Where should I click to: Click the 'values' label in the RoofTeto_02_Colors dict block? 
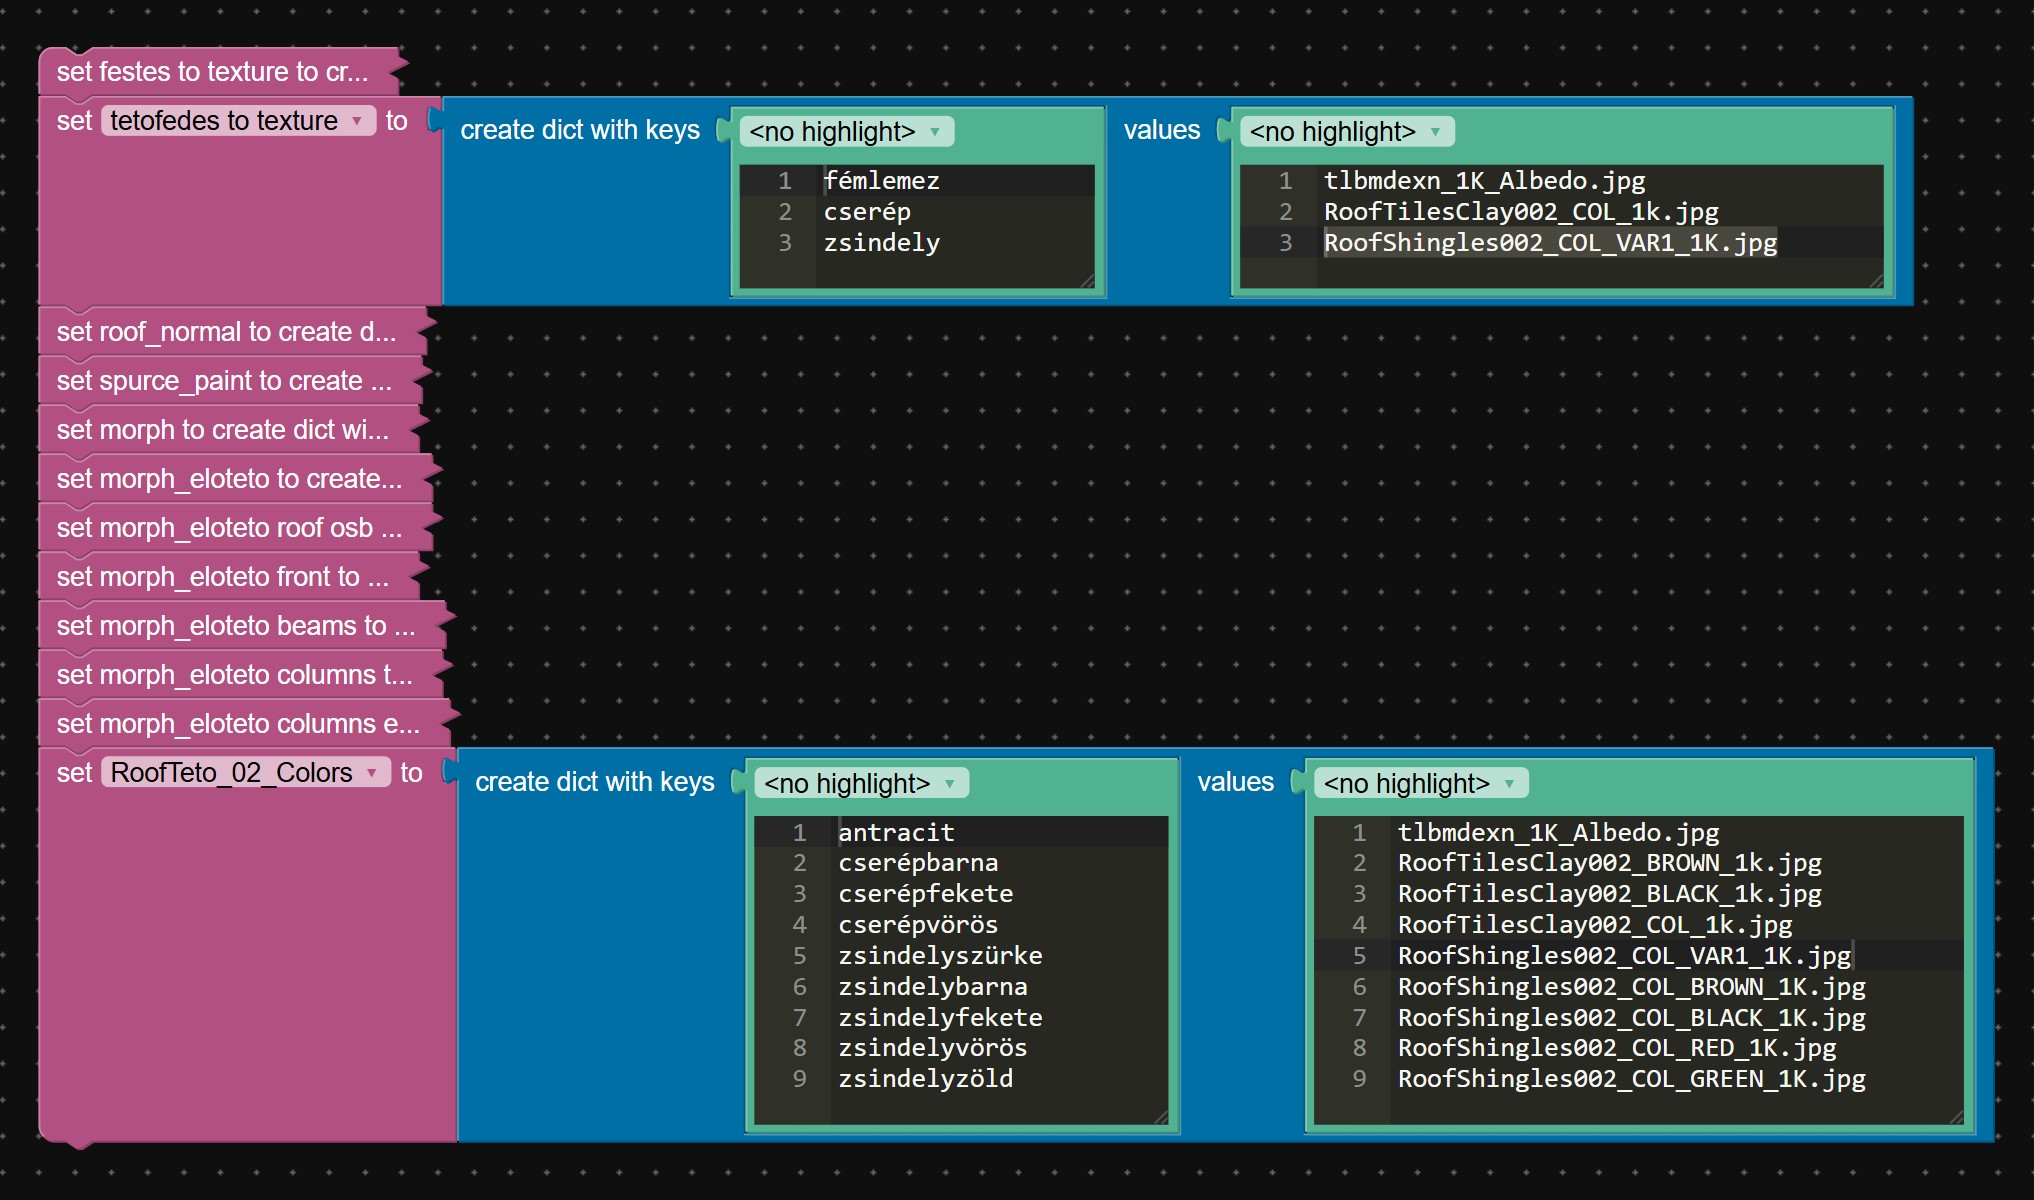pos(1236,783)
